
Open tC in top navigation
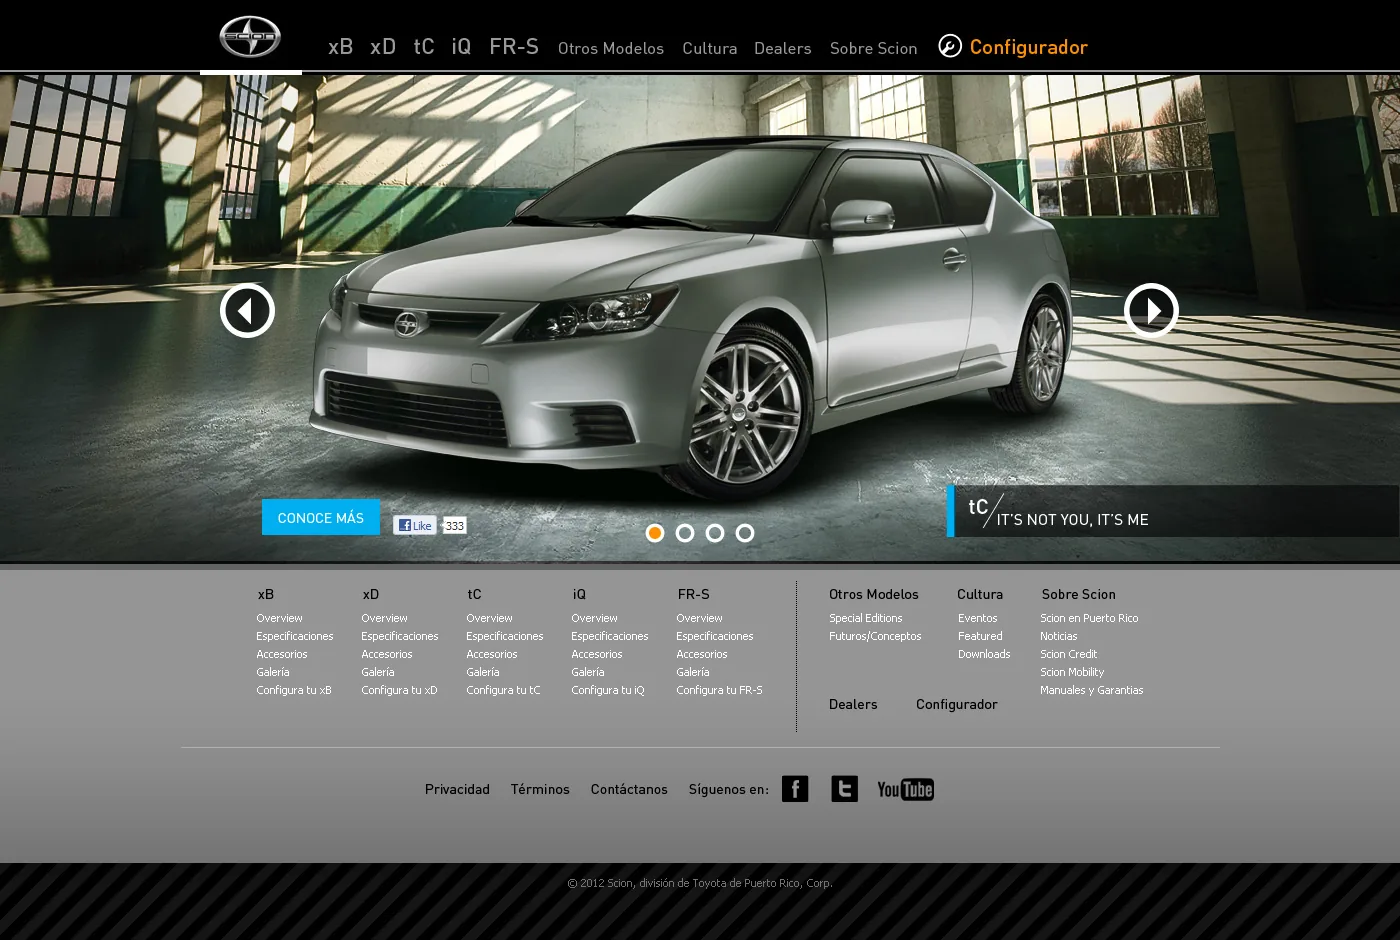[424, 47]
